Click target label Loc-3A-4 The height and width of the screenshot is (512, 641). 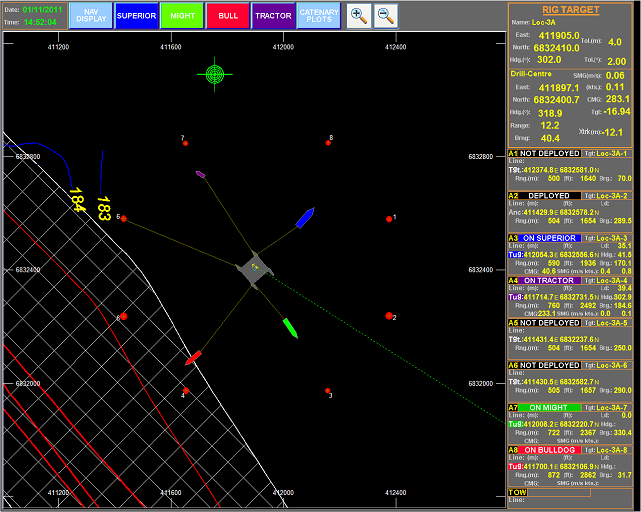pyautogui.click(x=612, y=281)
